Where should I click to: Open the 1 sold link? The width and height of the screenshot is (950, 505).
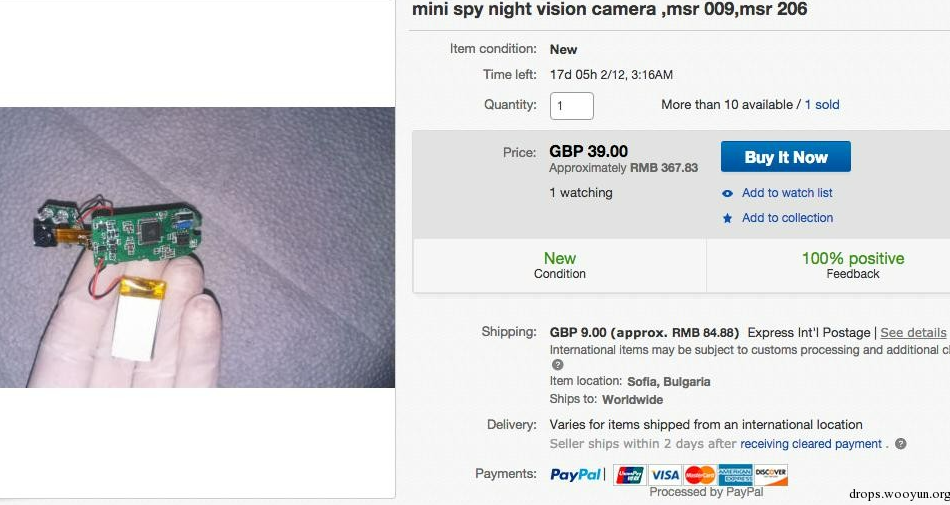point(822,105)
